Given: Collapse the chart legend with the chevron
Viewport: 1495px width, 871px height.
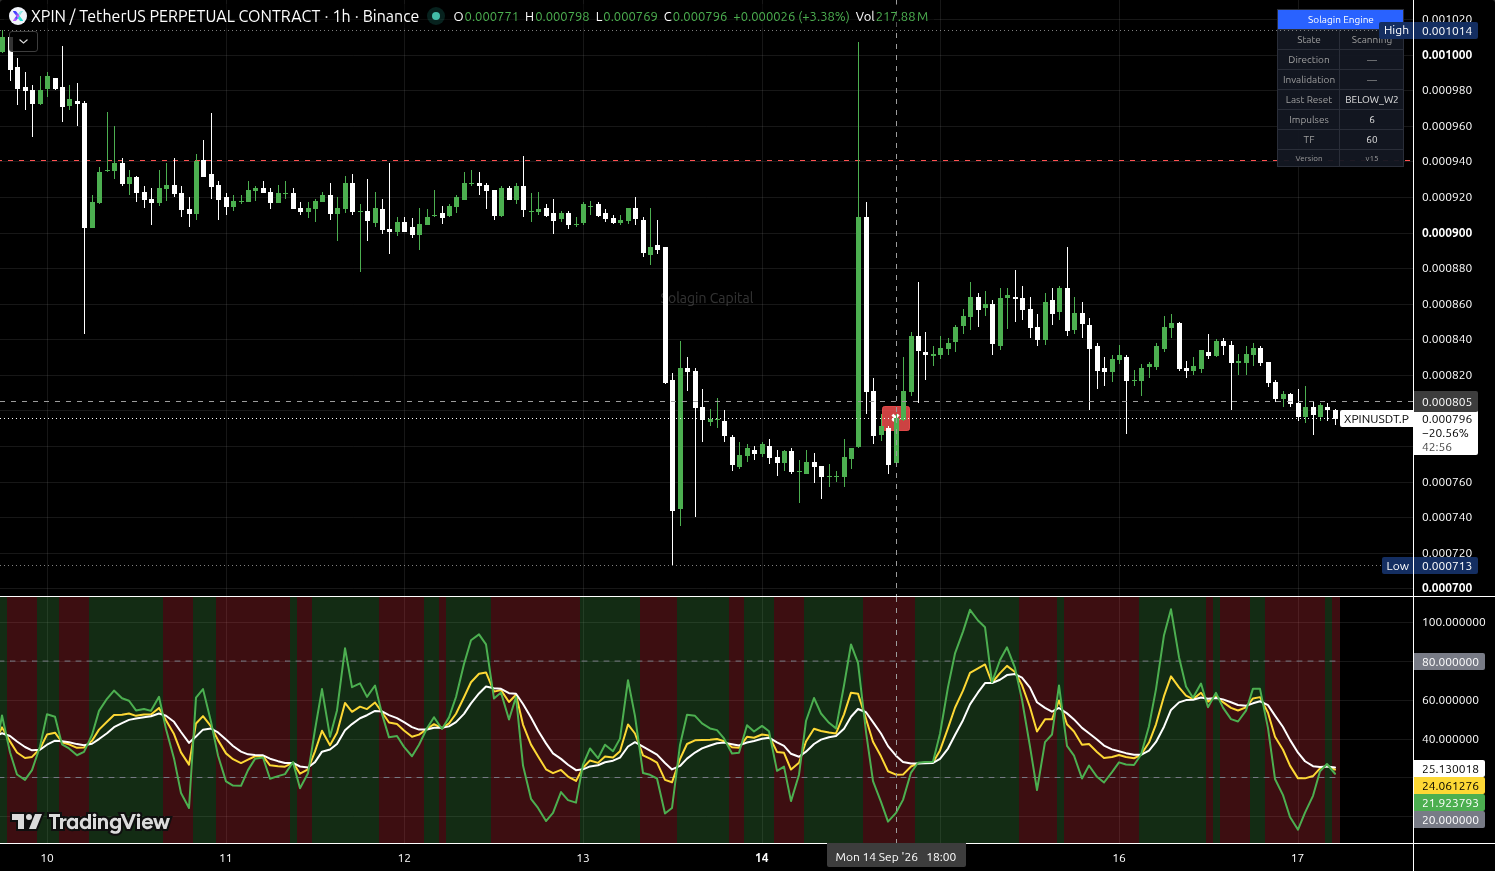Looking at the screenshot, I should coord(23,42).
